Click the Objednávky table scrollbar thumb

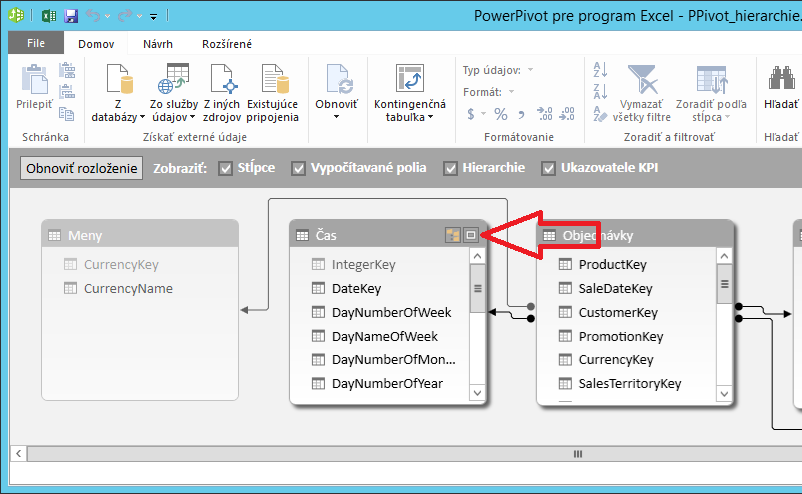724,284
